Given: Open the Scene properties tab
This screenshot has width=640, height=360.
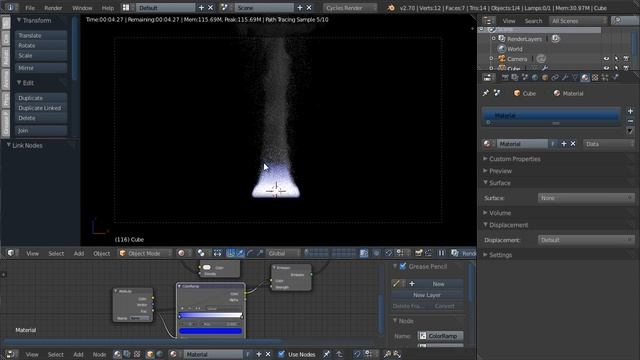Looking at the screenshot, I should (524, 78).
